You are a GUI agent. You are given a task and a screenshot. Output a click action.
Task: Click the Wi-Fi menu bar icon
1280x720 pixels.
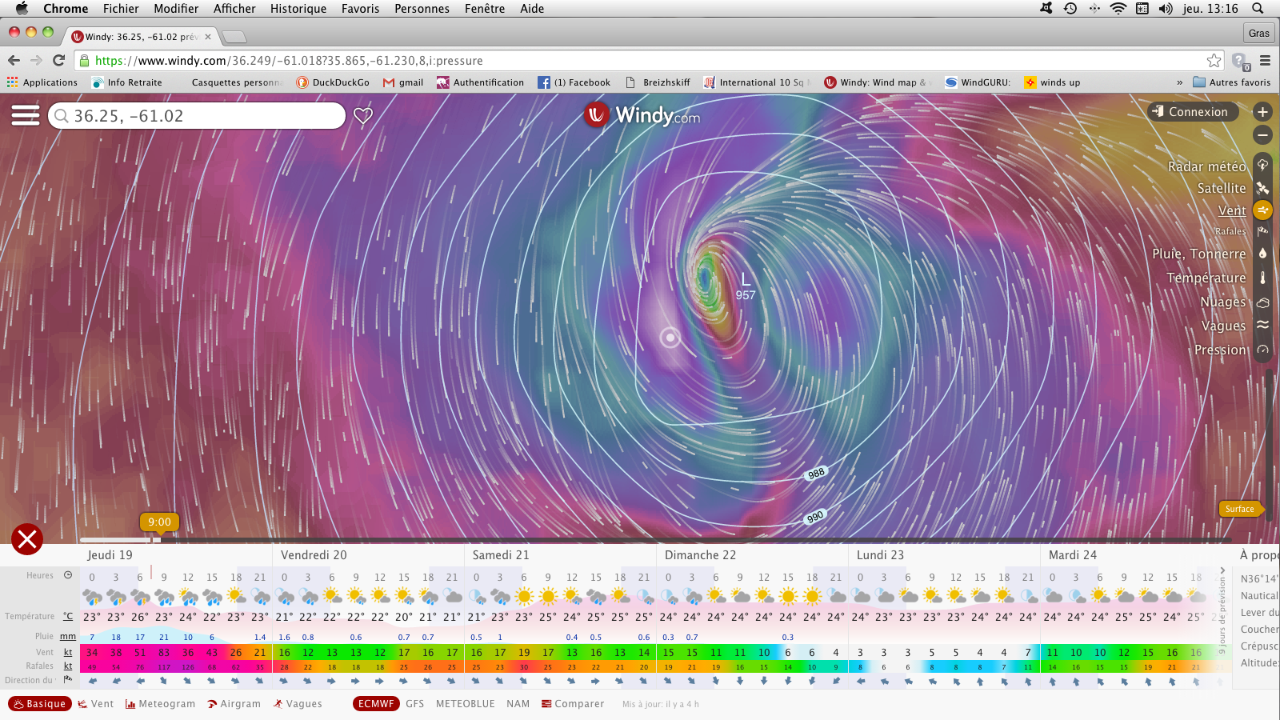tap(1117, 8)
